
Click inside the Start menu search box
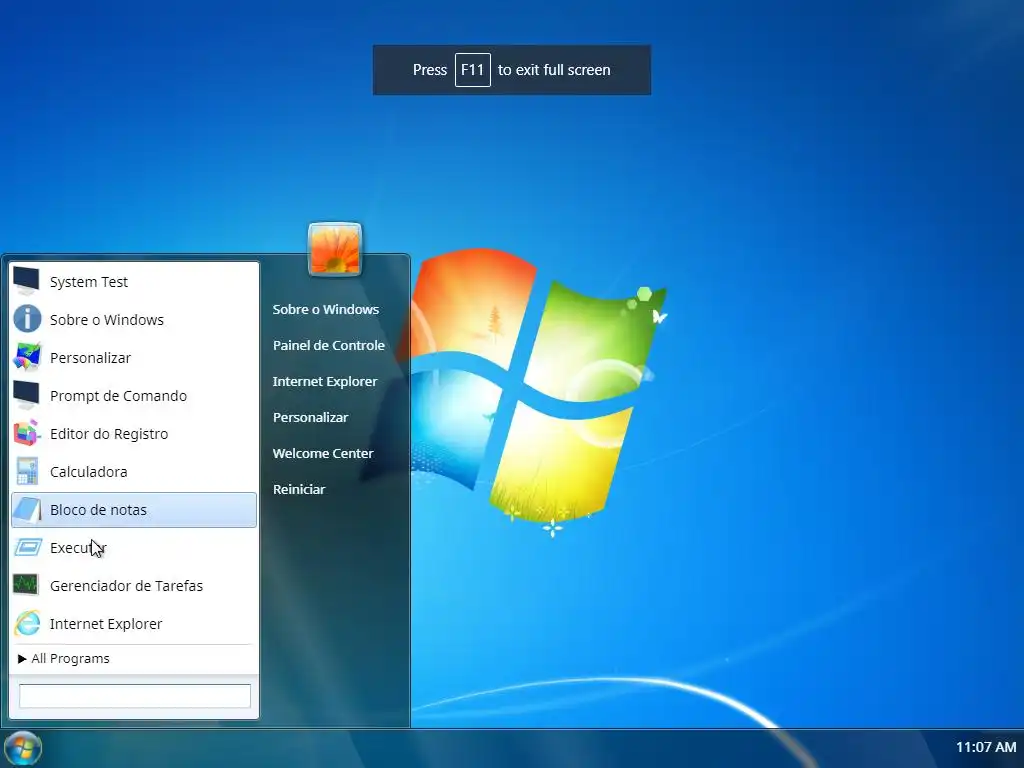pos(135,696)
